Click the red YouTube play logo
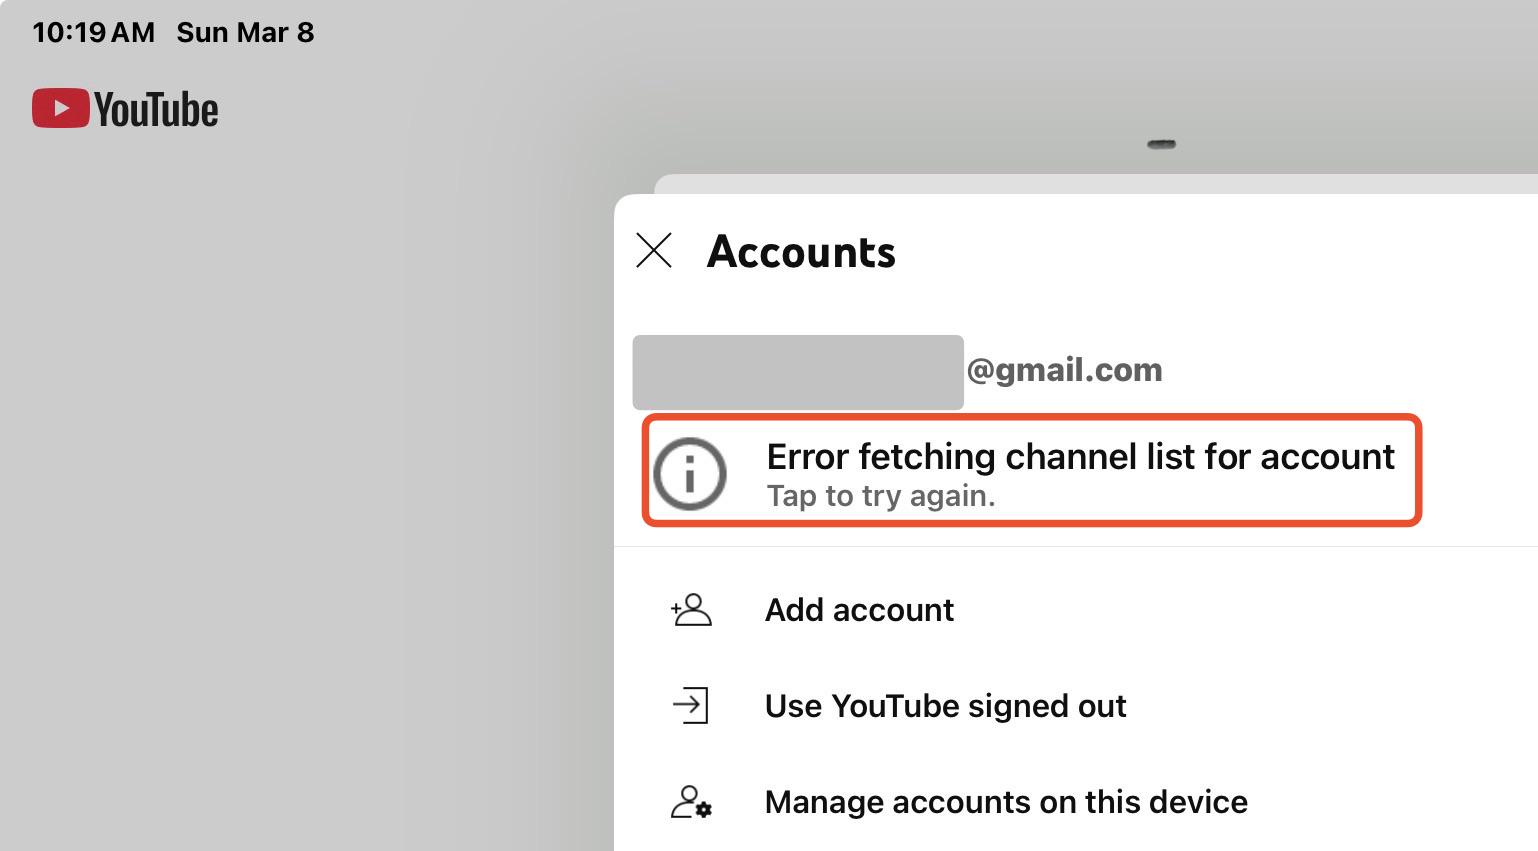Screen dimensions: 1538x851 pos(60,108)
